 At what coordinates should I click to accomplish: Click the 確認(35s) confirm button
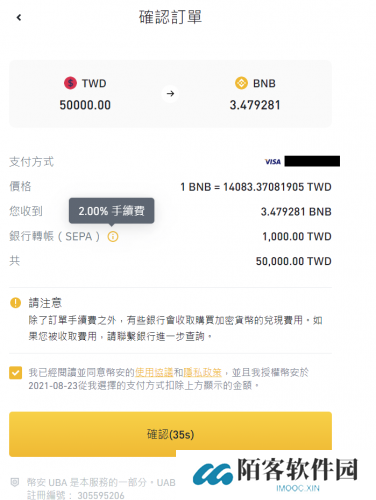point(170,434)
